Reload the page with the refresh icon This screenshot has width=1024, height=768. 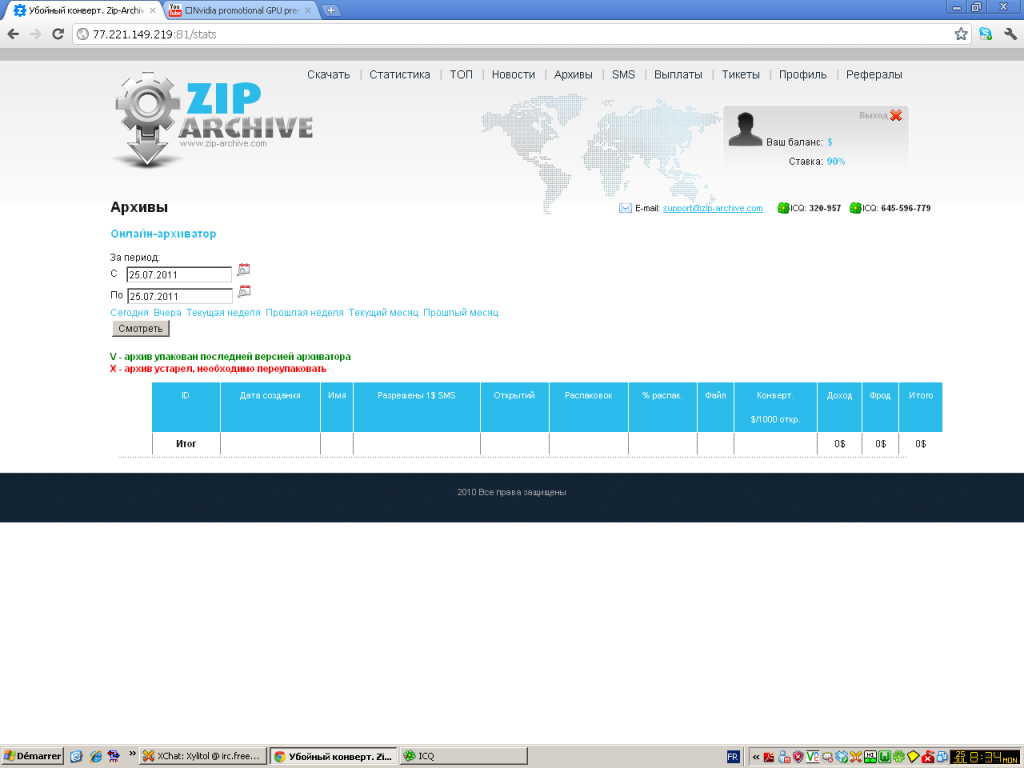(57, 34)
